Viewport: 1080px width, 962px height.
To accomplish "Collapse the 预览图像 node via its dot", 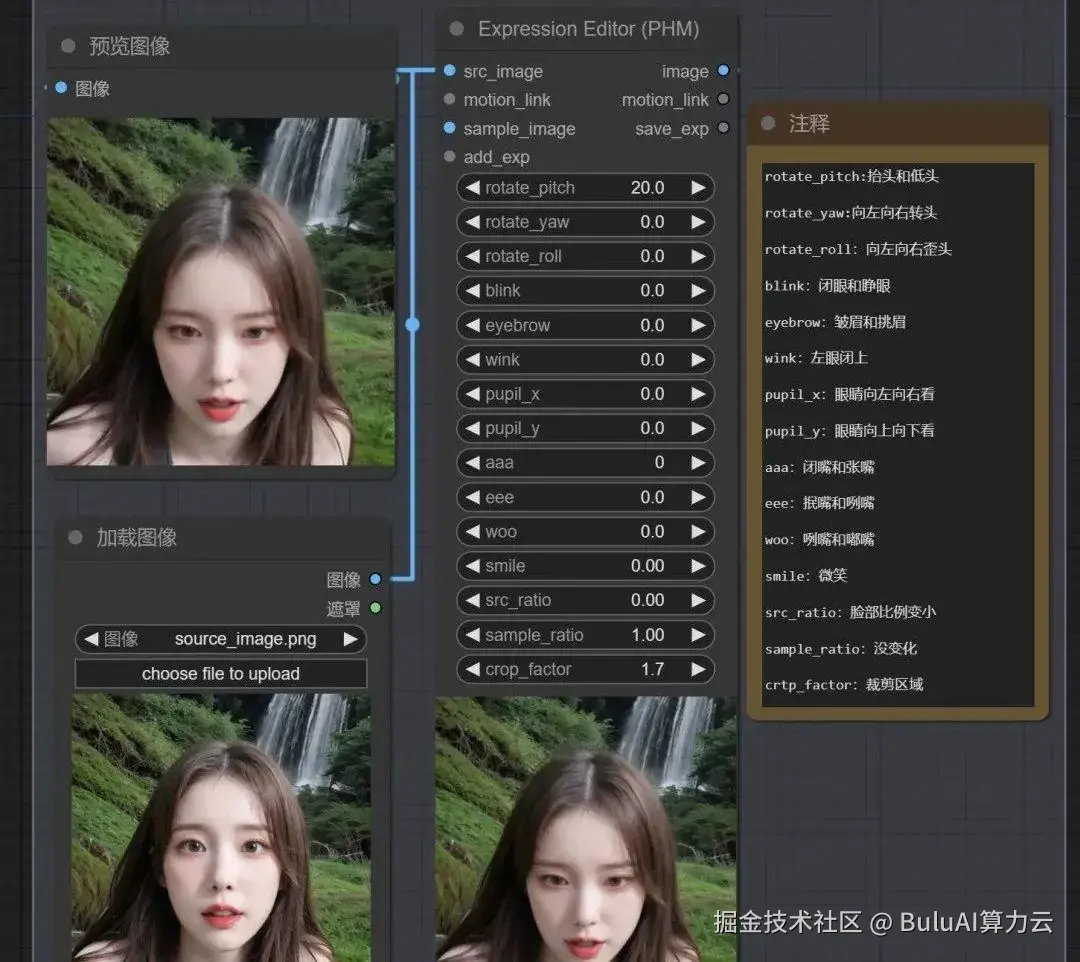I will click(68, 46).
